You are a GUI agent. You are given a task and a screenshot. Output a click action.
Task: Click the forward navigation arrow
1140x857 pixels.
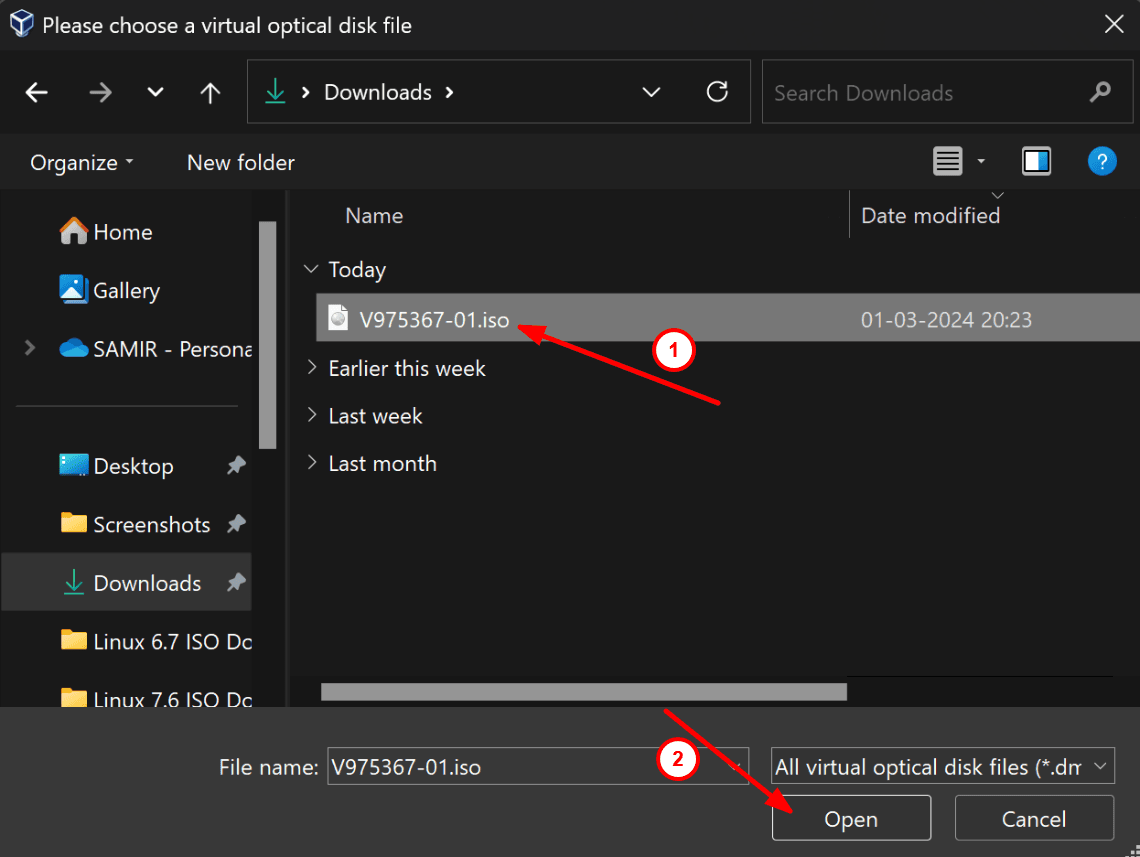pyautogui.click(x=100, y=92)
